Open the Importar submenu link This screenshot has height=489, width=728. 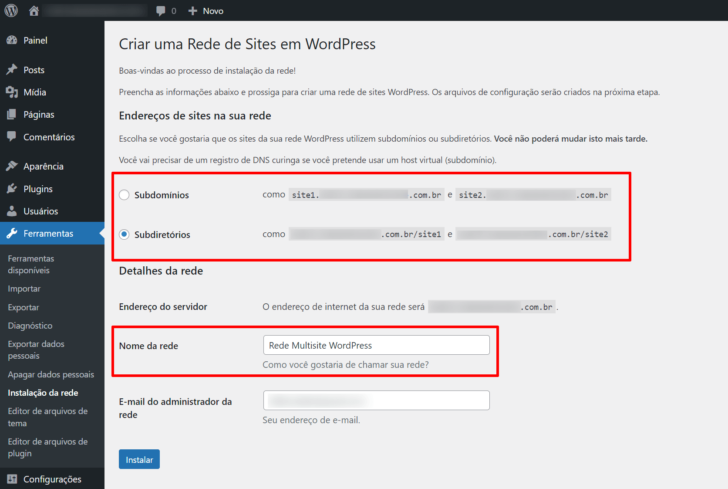[24, 288]
